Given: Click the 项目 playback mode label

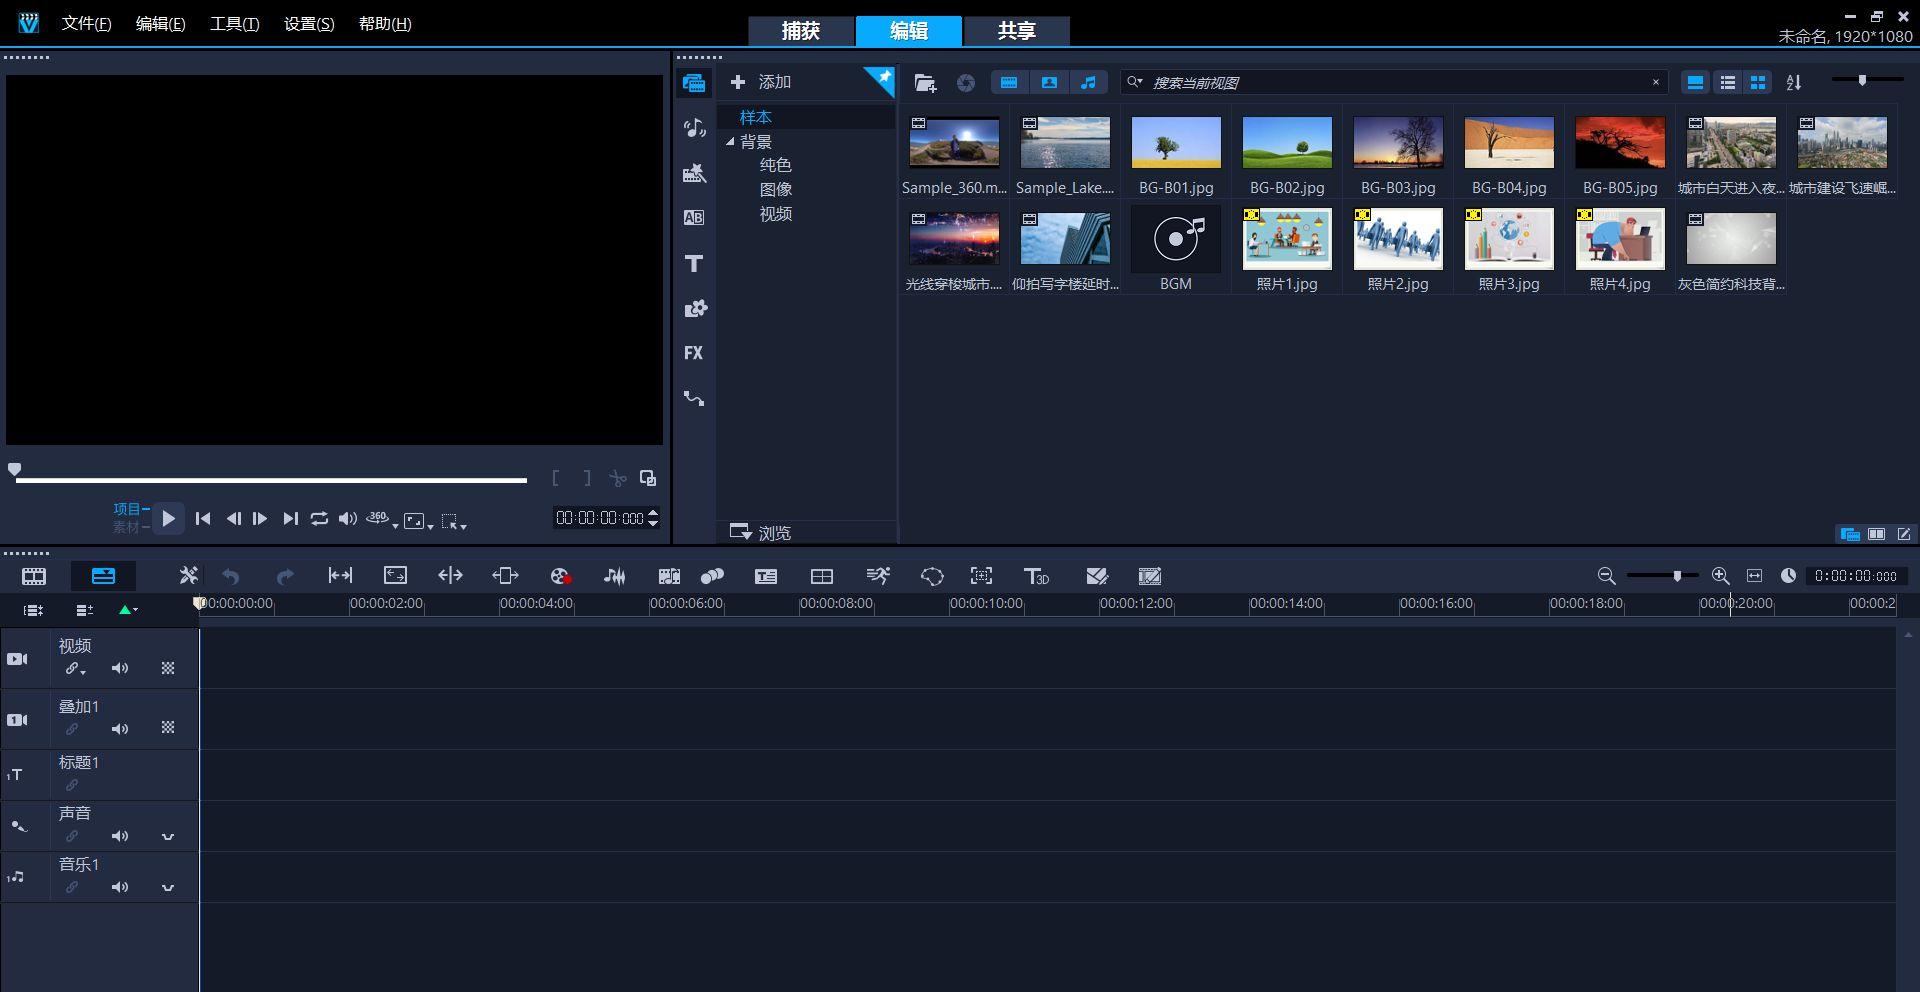Looking at the screenshot, I should click(x=127, y=509).
